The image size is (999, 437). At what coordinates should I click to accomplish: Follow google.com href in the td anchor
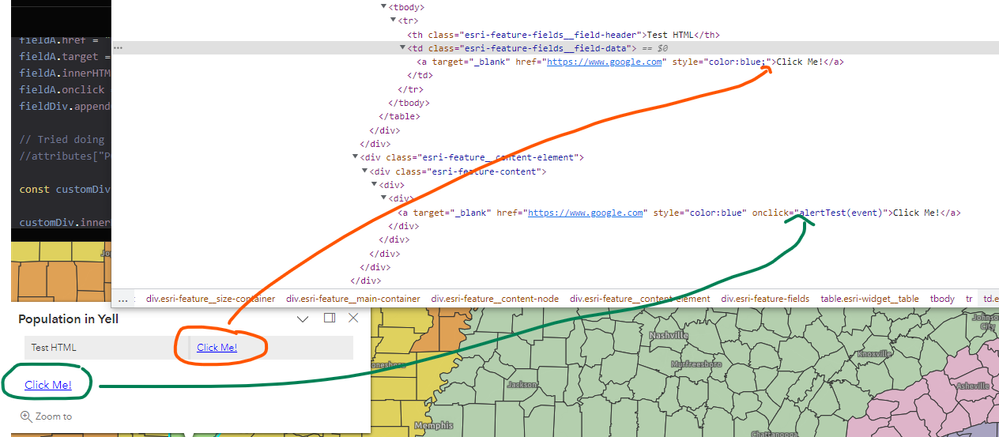(605, 62)
